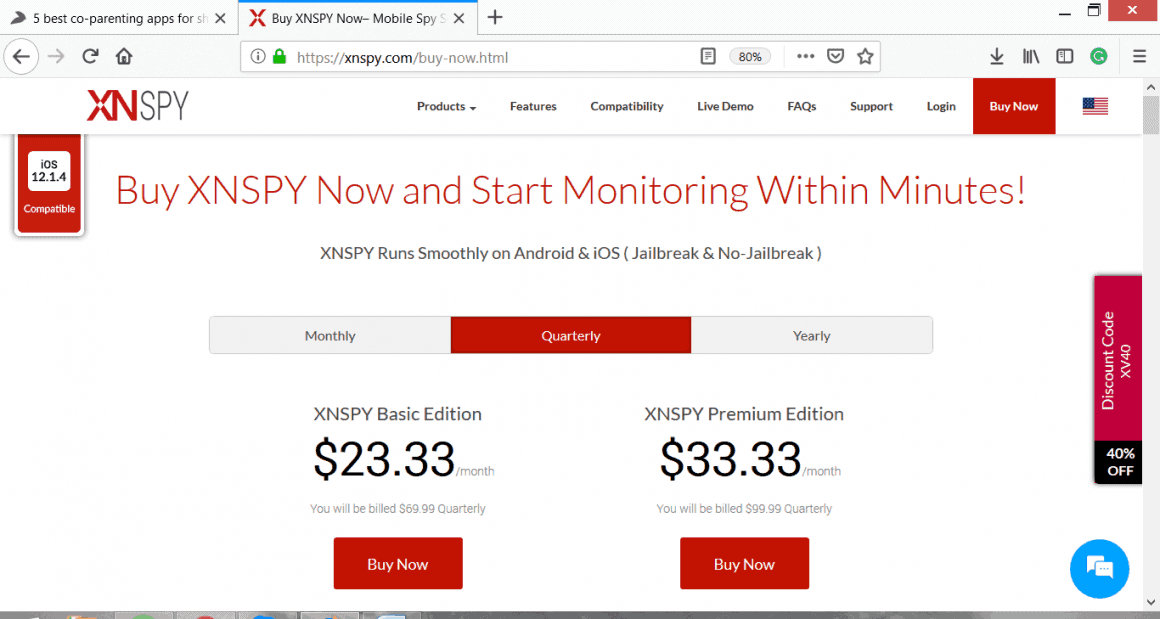Switch to the co-parenting apps tab
The width and height of the screenshot is (1160, 619).
coord(119,18)
